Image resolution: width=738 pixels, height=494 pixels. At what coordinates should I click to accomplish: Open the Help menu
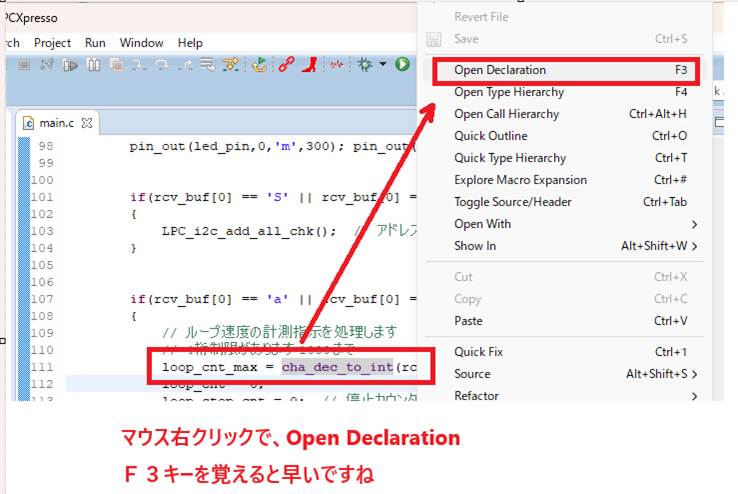click(x=190, y=43)
